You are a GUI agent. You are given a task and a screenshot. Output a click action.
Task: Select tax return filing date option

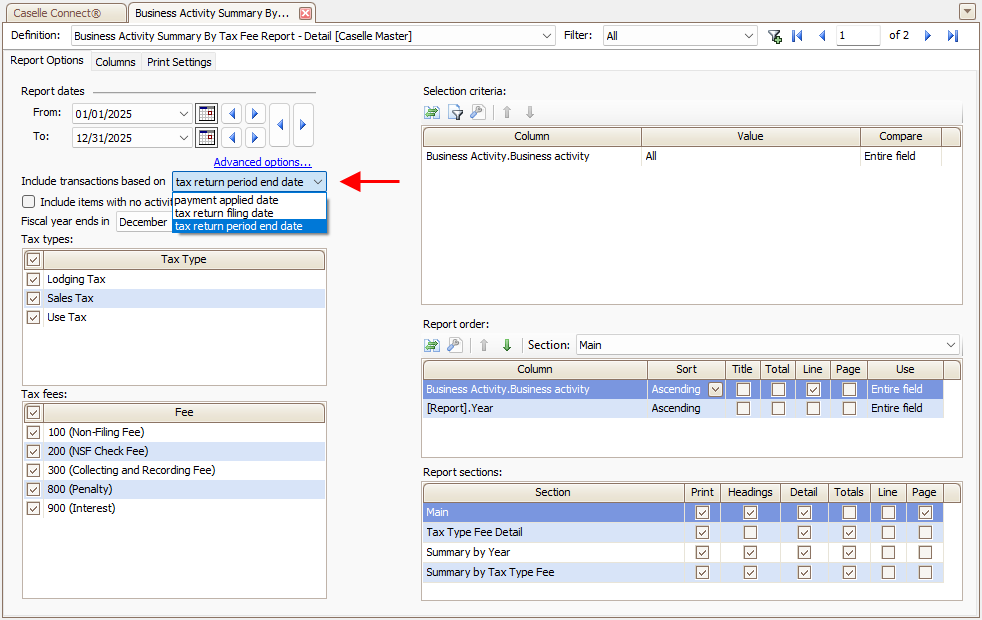pos(224,213)
